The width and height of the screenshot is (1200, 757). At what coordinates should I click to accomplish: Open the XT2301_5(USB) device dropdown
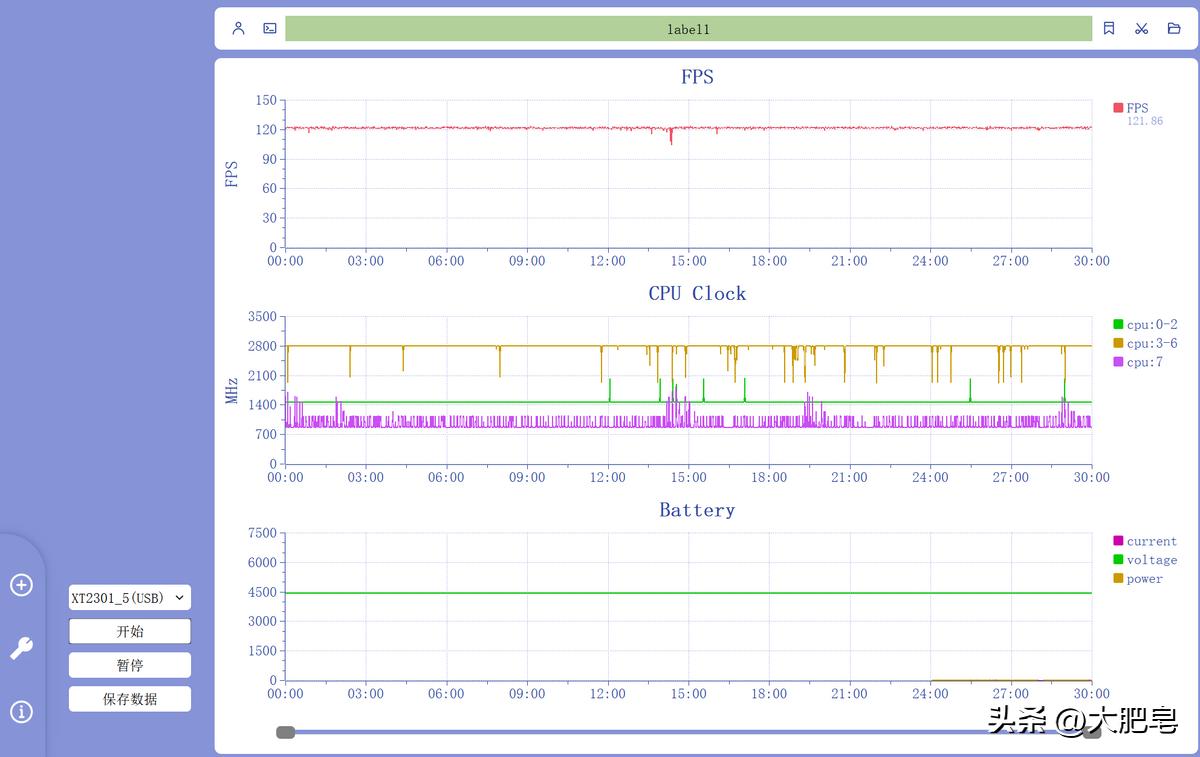pyautogui.click(x=129, y=598)
